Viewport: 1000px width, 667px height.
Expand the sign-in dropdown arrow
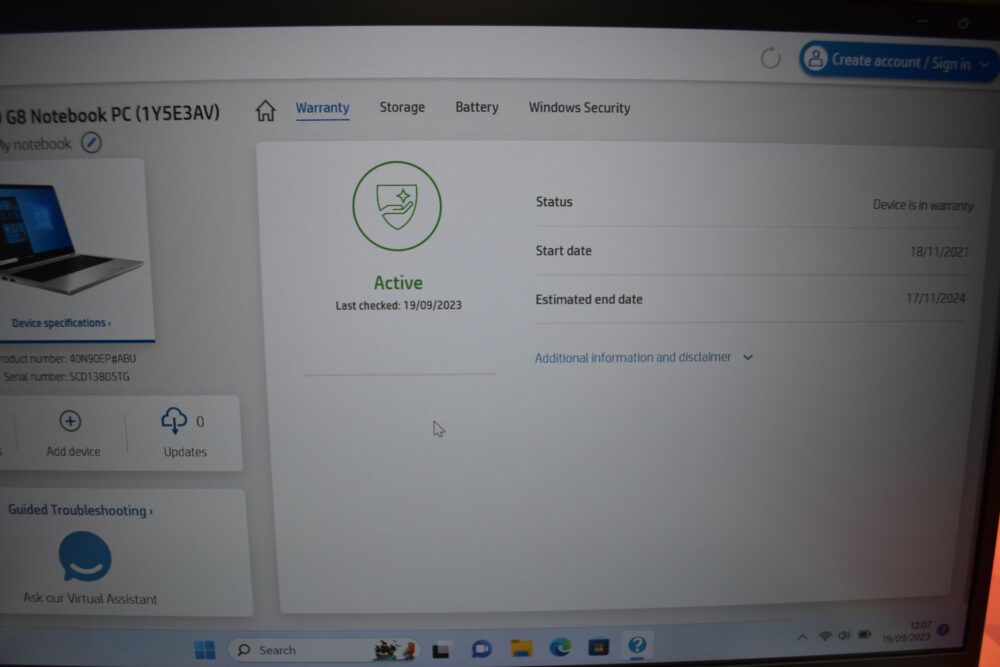(984, 64)
